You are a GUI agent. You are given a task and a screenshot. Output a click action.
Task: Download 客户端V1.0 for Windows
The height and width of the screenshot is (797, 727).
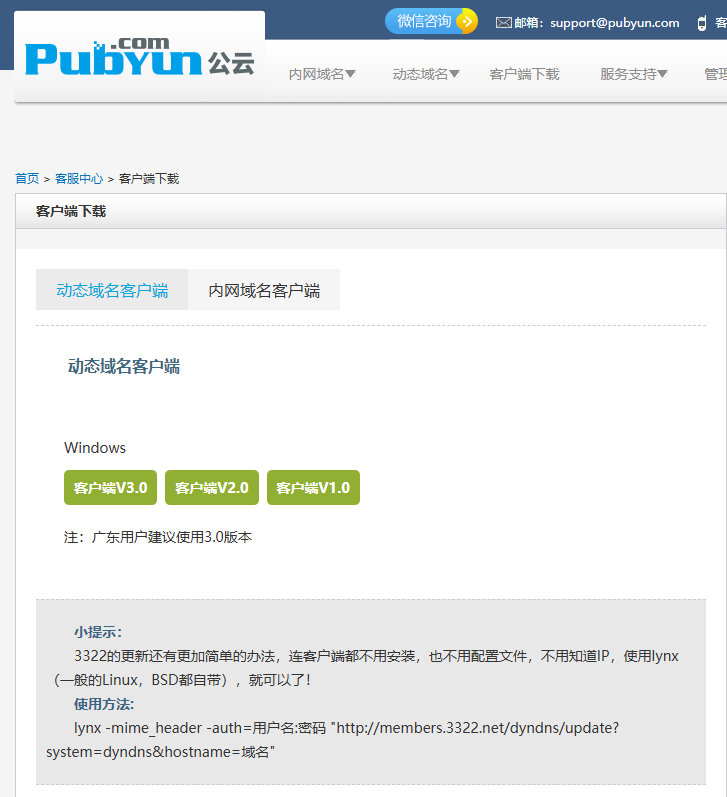(313, 487)
